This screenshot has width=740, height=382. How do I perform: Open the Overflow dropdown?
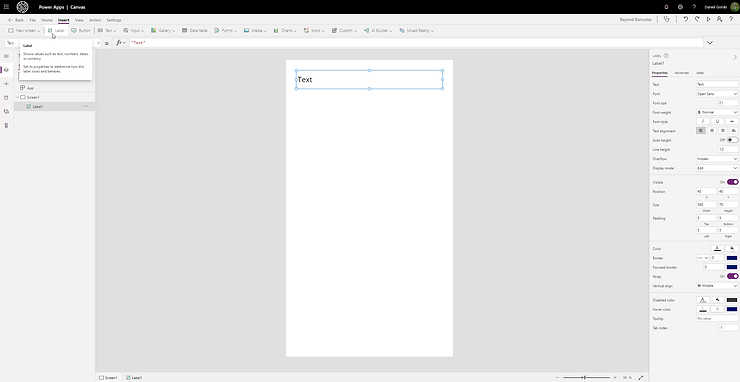pos(717,159)
